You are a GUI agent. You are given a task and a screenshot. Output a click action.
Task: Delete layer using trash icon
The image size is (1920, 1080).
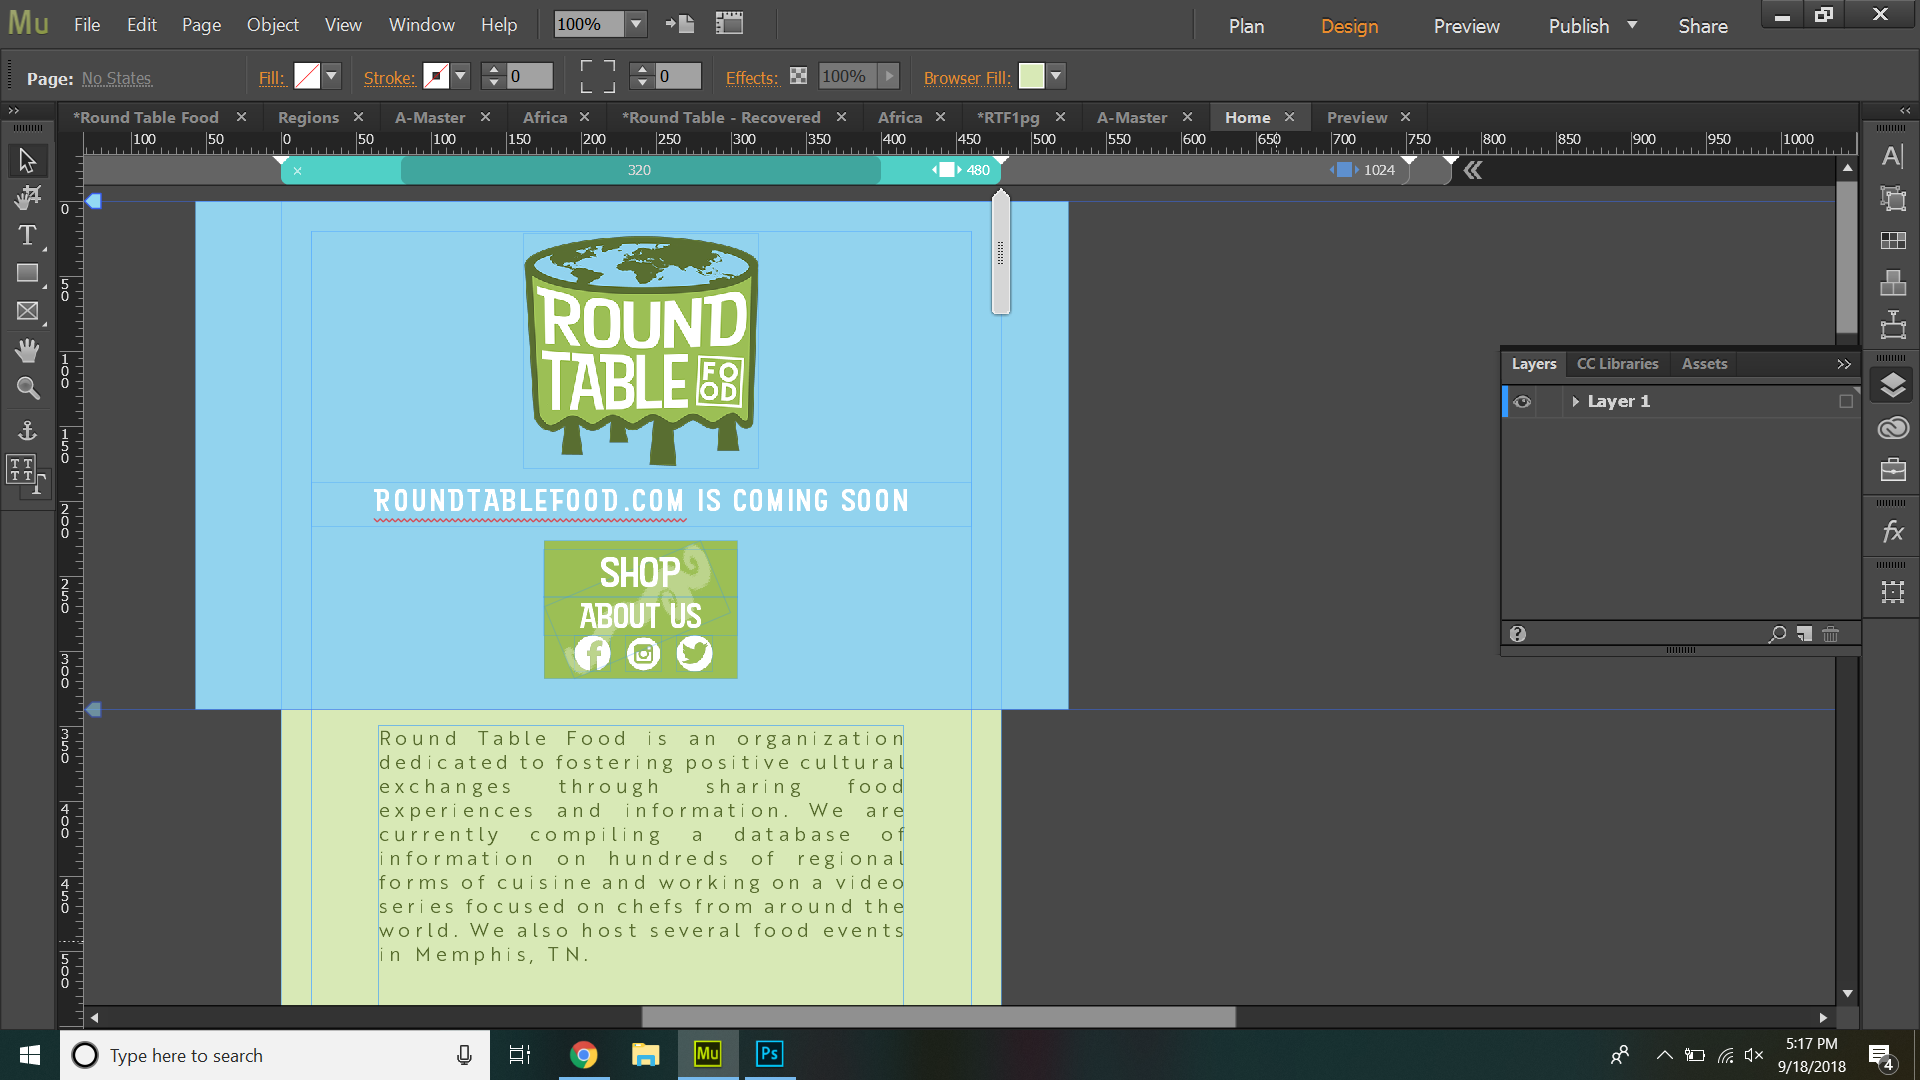click(1830, 634)
